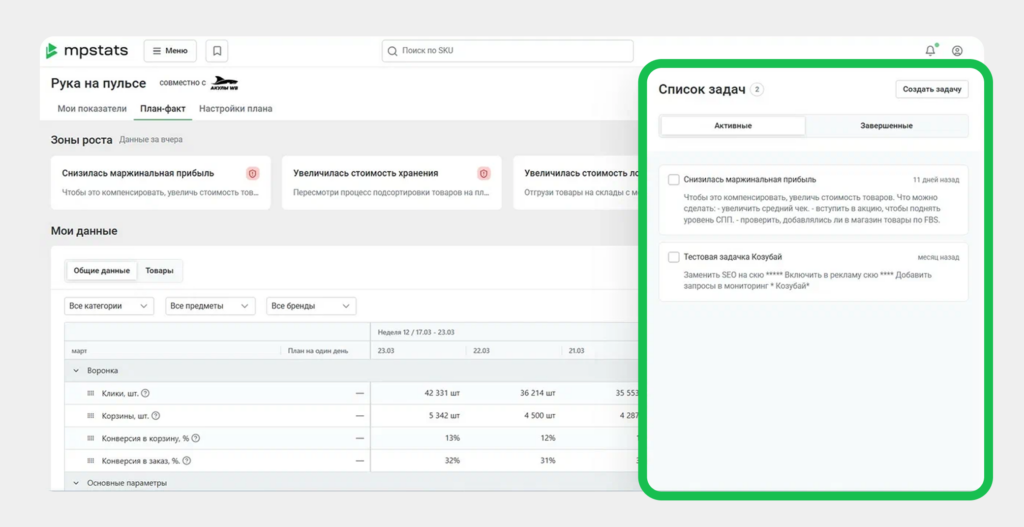The width and height of the screenshot is (1024, 527).
Task: Open the Все предметы dropdown
Action: pyautogui.click(x=210, y=306)
